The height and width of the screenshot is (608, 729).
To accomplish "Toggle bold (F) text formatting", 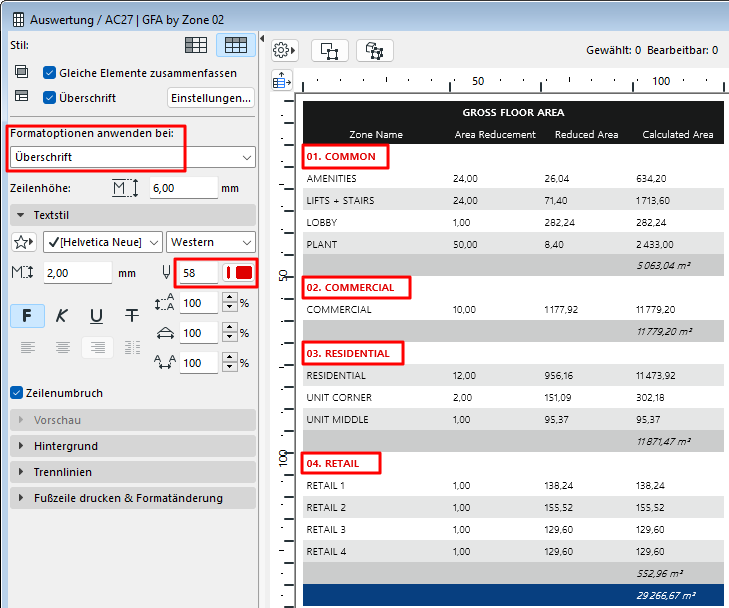I will pyautogui.click(x=27, y=316).
